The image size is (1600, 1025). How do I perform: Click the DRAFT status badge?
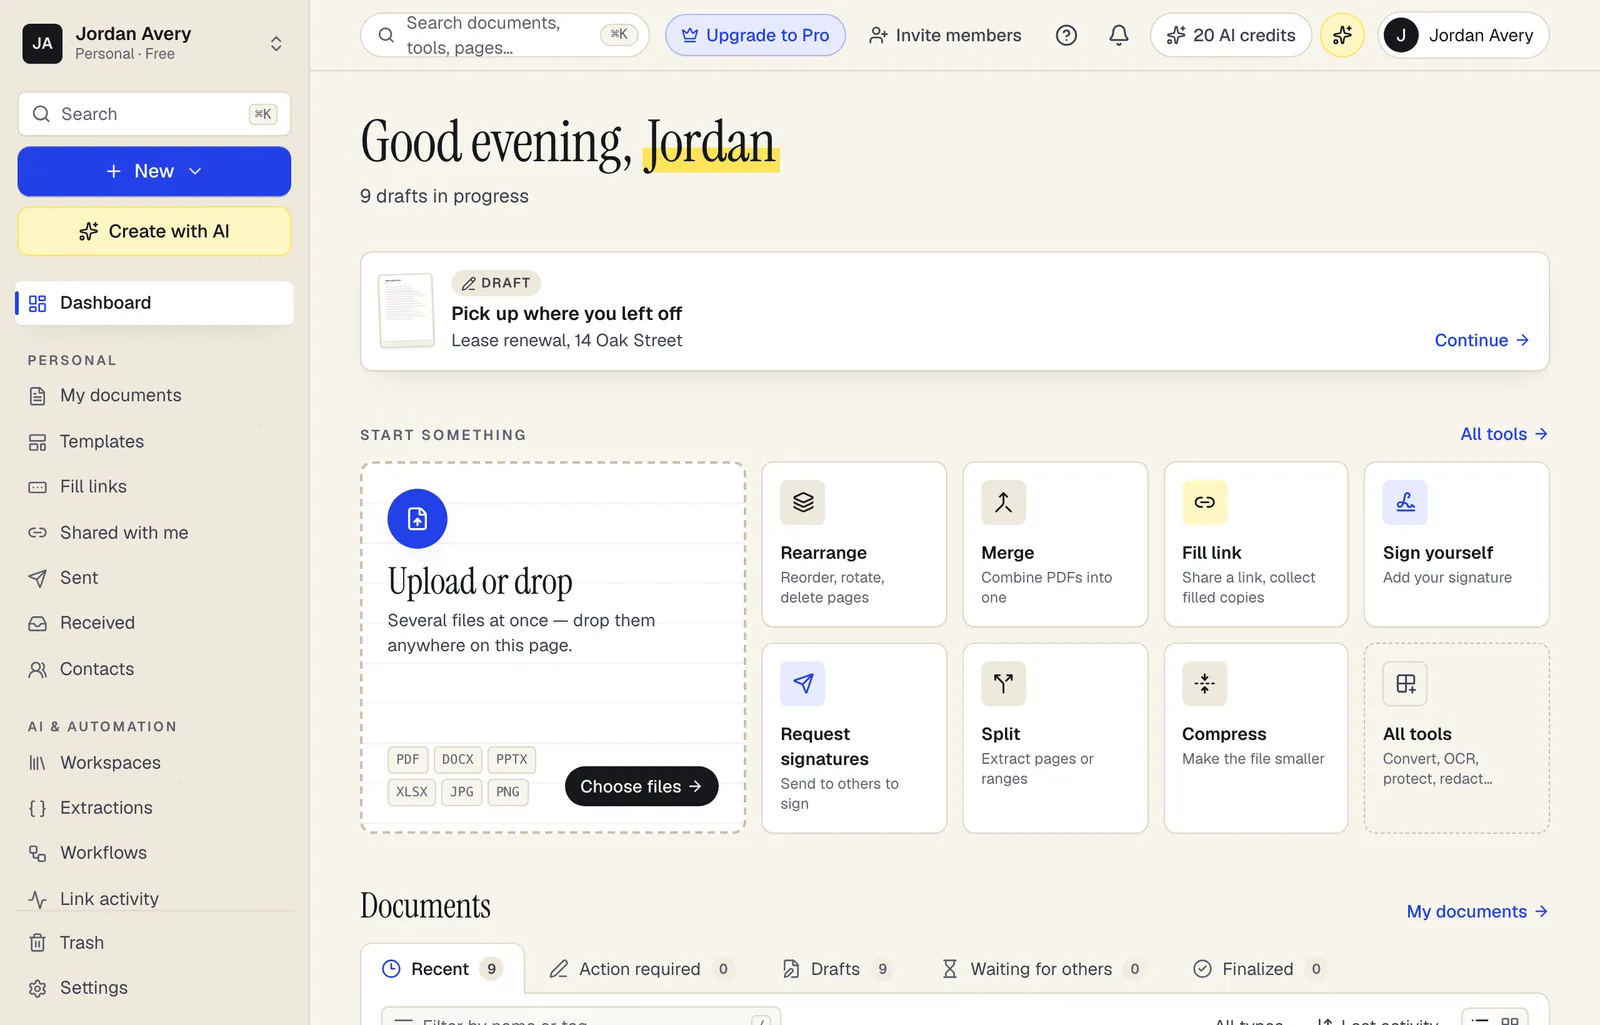[x=496, y=283]
